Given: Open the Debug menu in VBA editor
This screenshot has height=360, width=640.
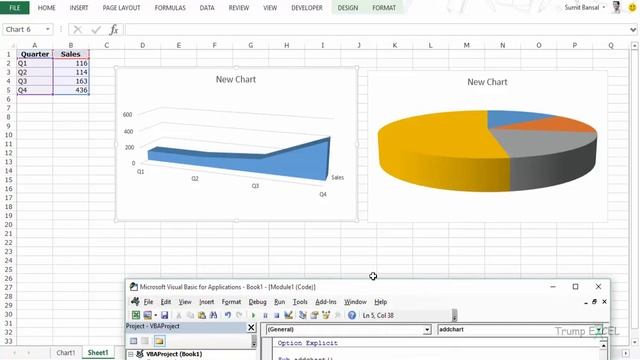Looking at the screenshot, I should pos(258,302).
